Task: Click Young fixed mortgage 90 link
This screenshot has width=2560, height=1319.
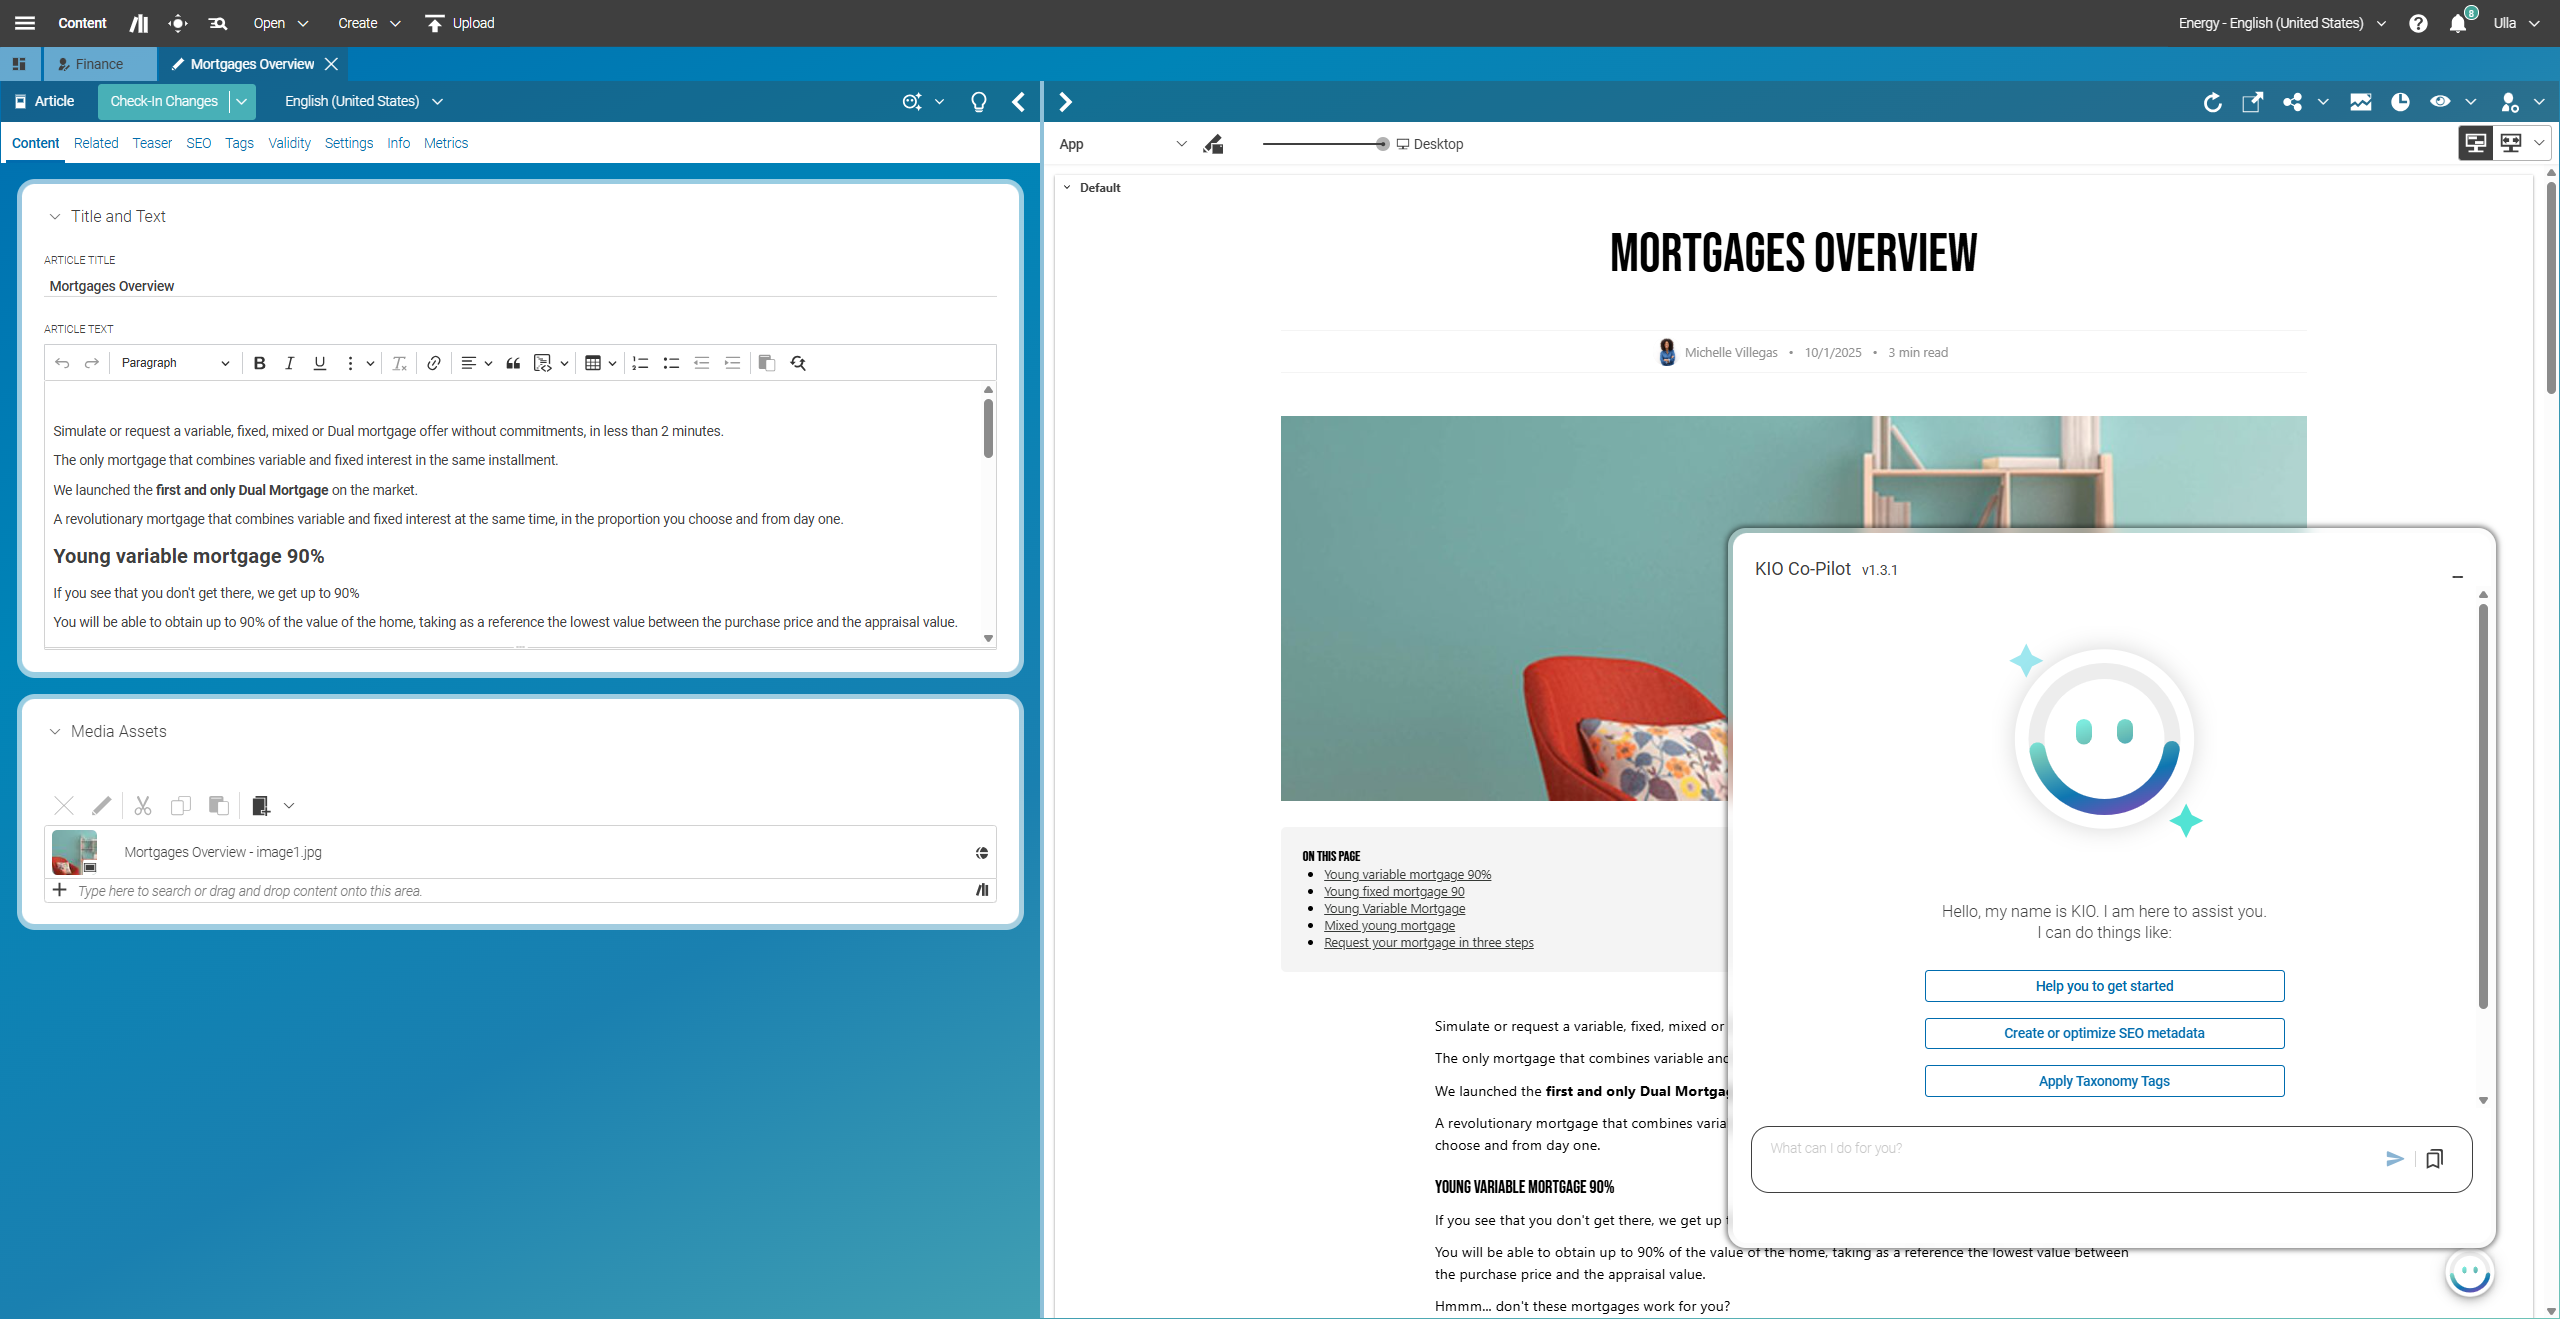Action: [1394, 891]
